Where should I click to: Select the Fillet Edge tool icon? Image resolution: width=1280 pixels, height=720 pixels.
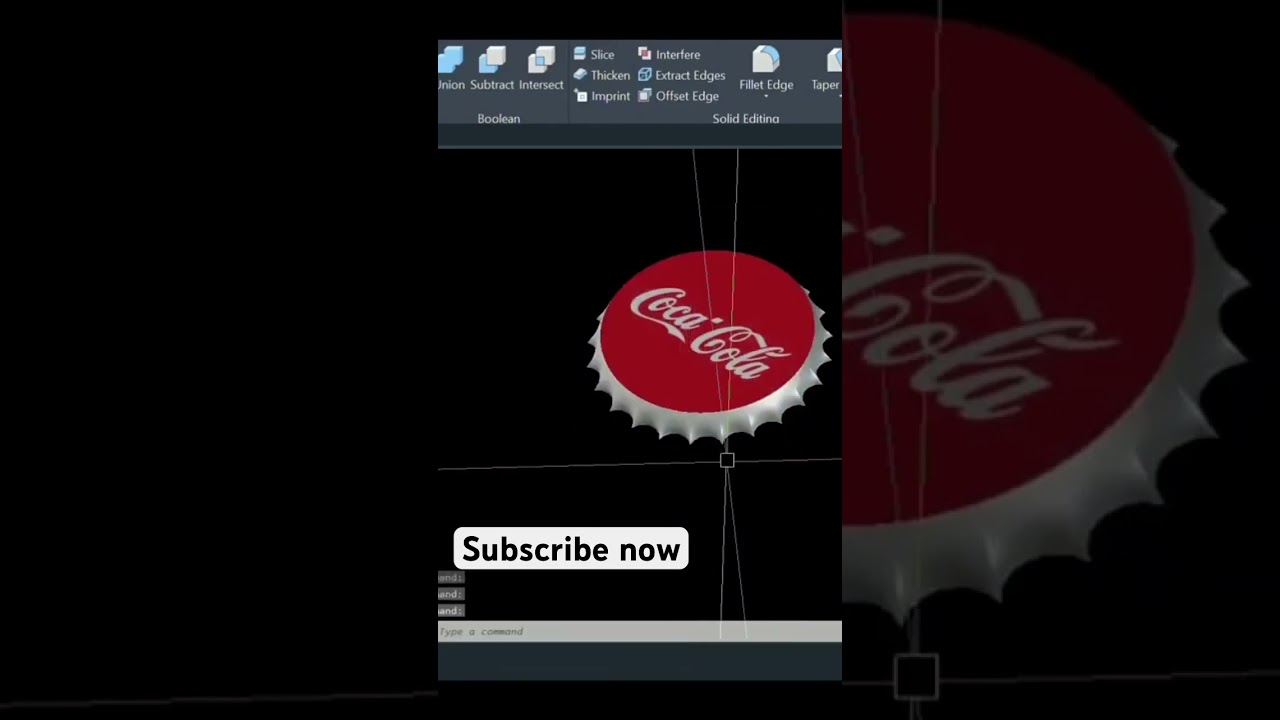[766, 59]
